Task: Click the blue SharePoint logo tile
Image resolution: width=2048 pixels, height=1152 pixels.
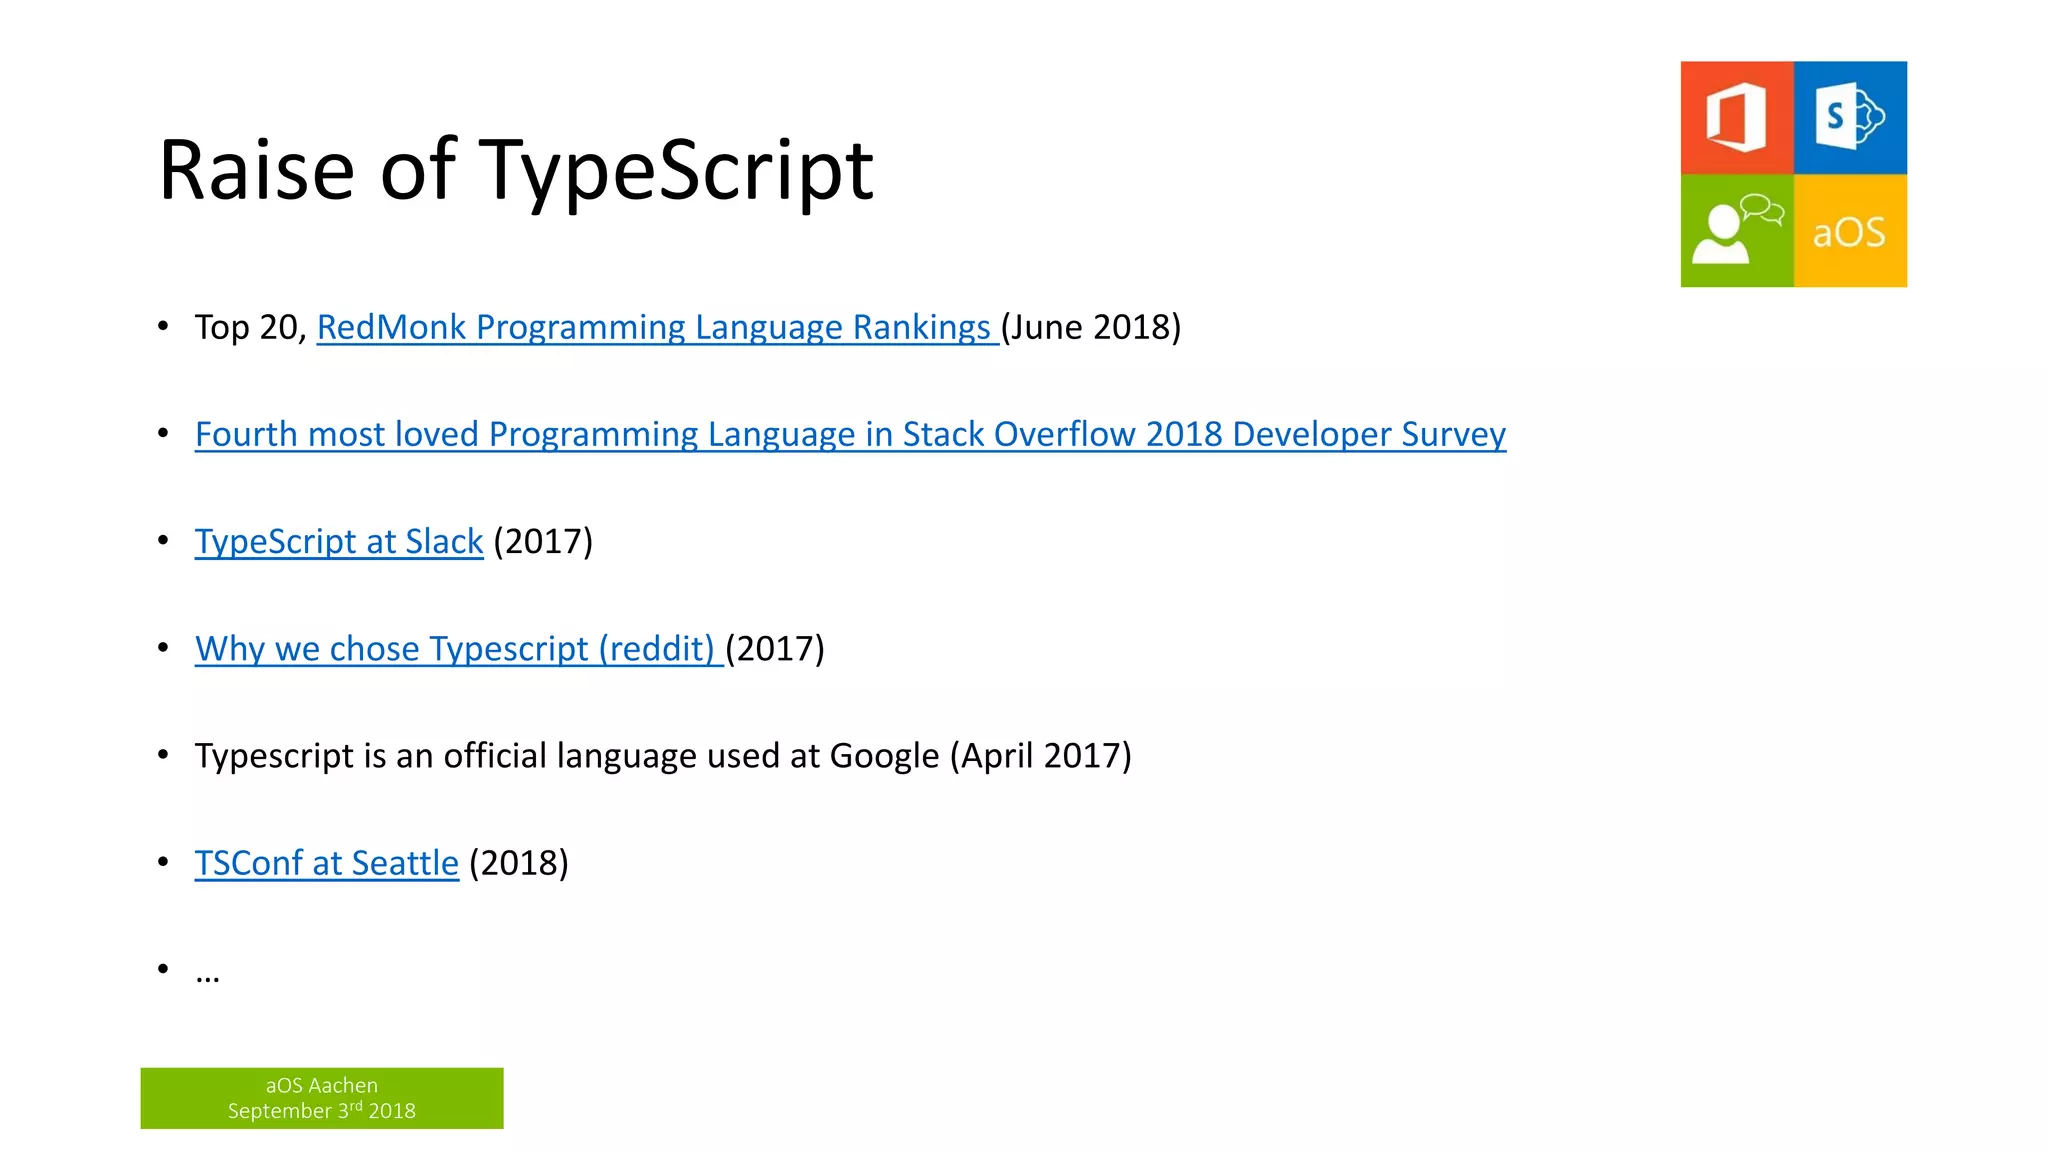Action: tap(1850, 118)
